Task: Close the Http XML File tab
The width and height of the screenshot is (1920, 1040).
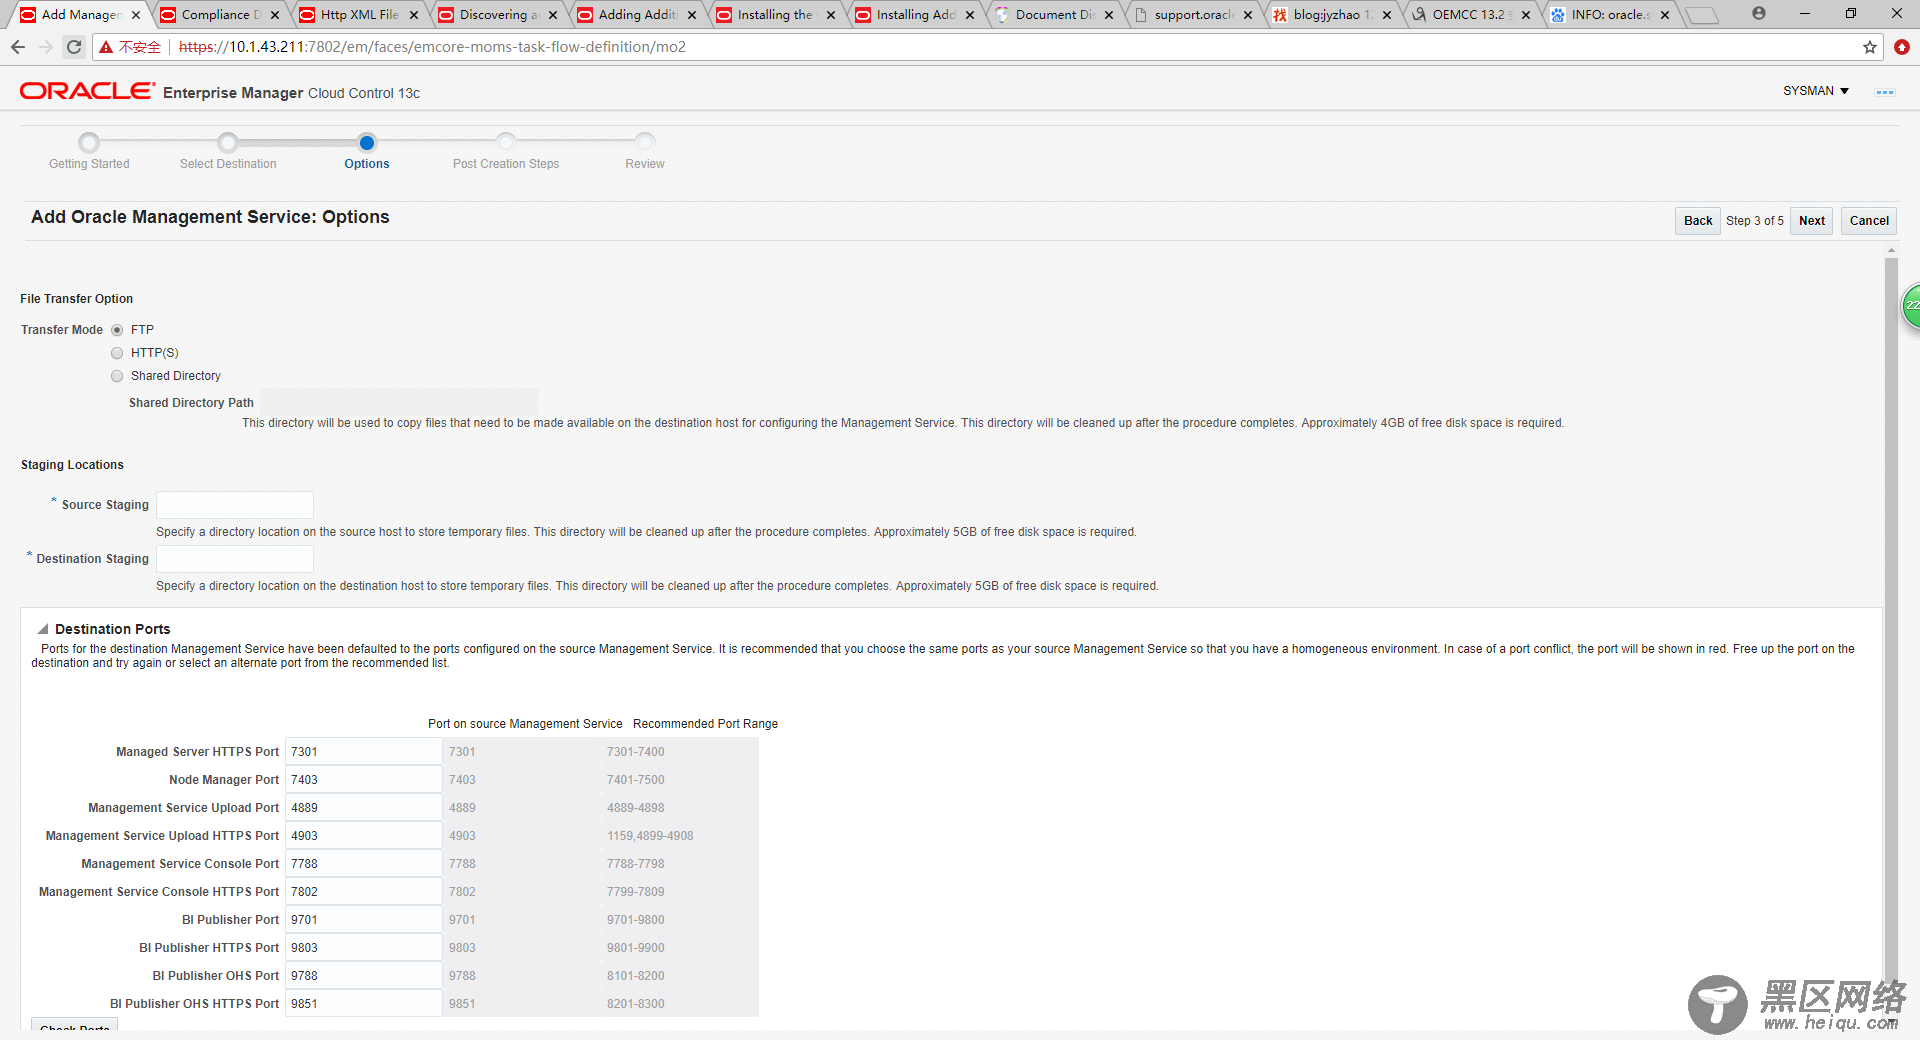Action: pos(414,15)
